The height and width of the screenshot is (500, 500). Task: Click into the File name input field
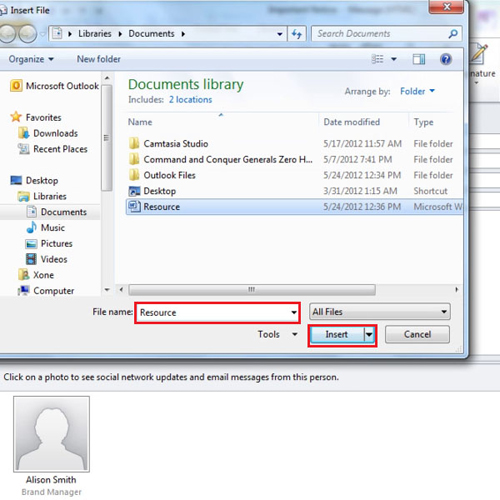213,312
